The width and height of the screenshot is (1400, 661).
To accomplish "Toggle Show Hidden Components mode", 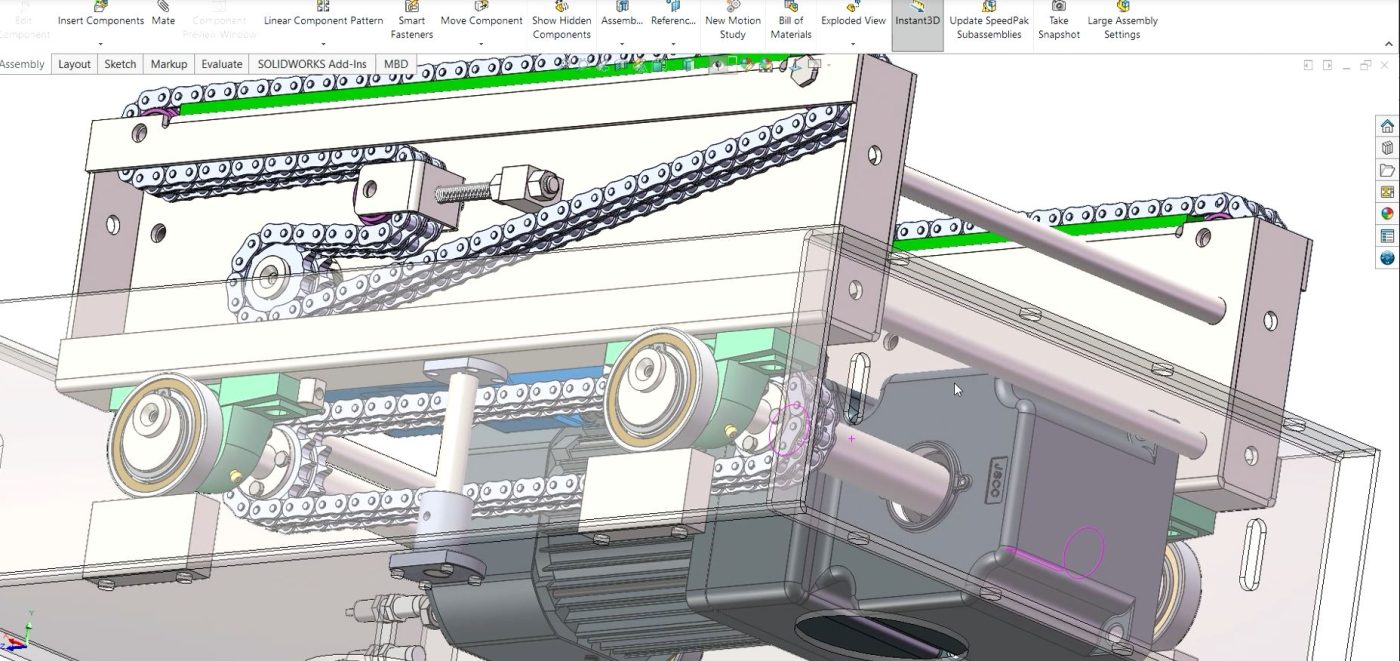I will click(x=561, y=22).
